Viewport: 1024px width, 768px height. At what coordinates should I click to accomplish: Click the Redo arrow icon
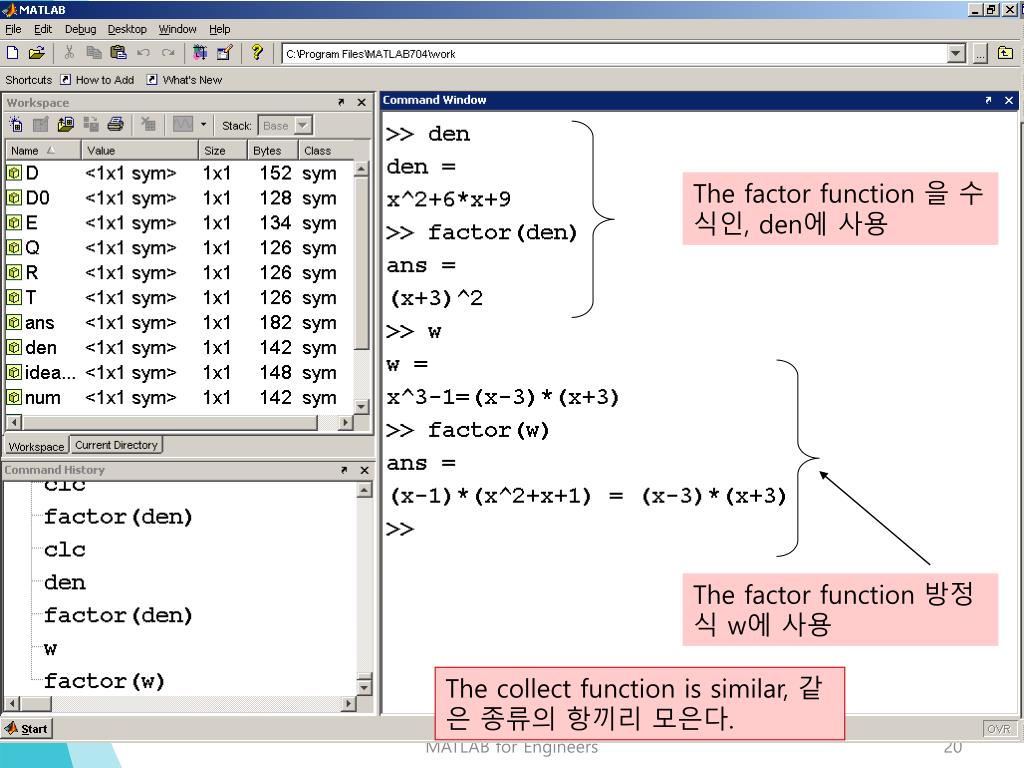[168, 53]
